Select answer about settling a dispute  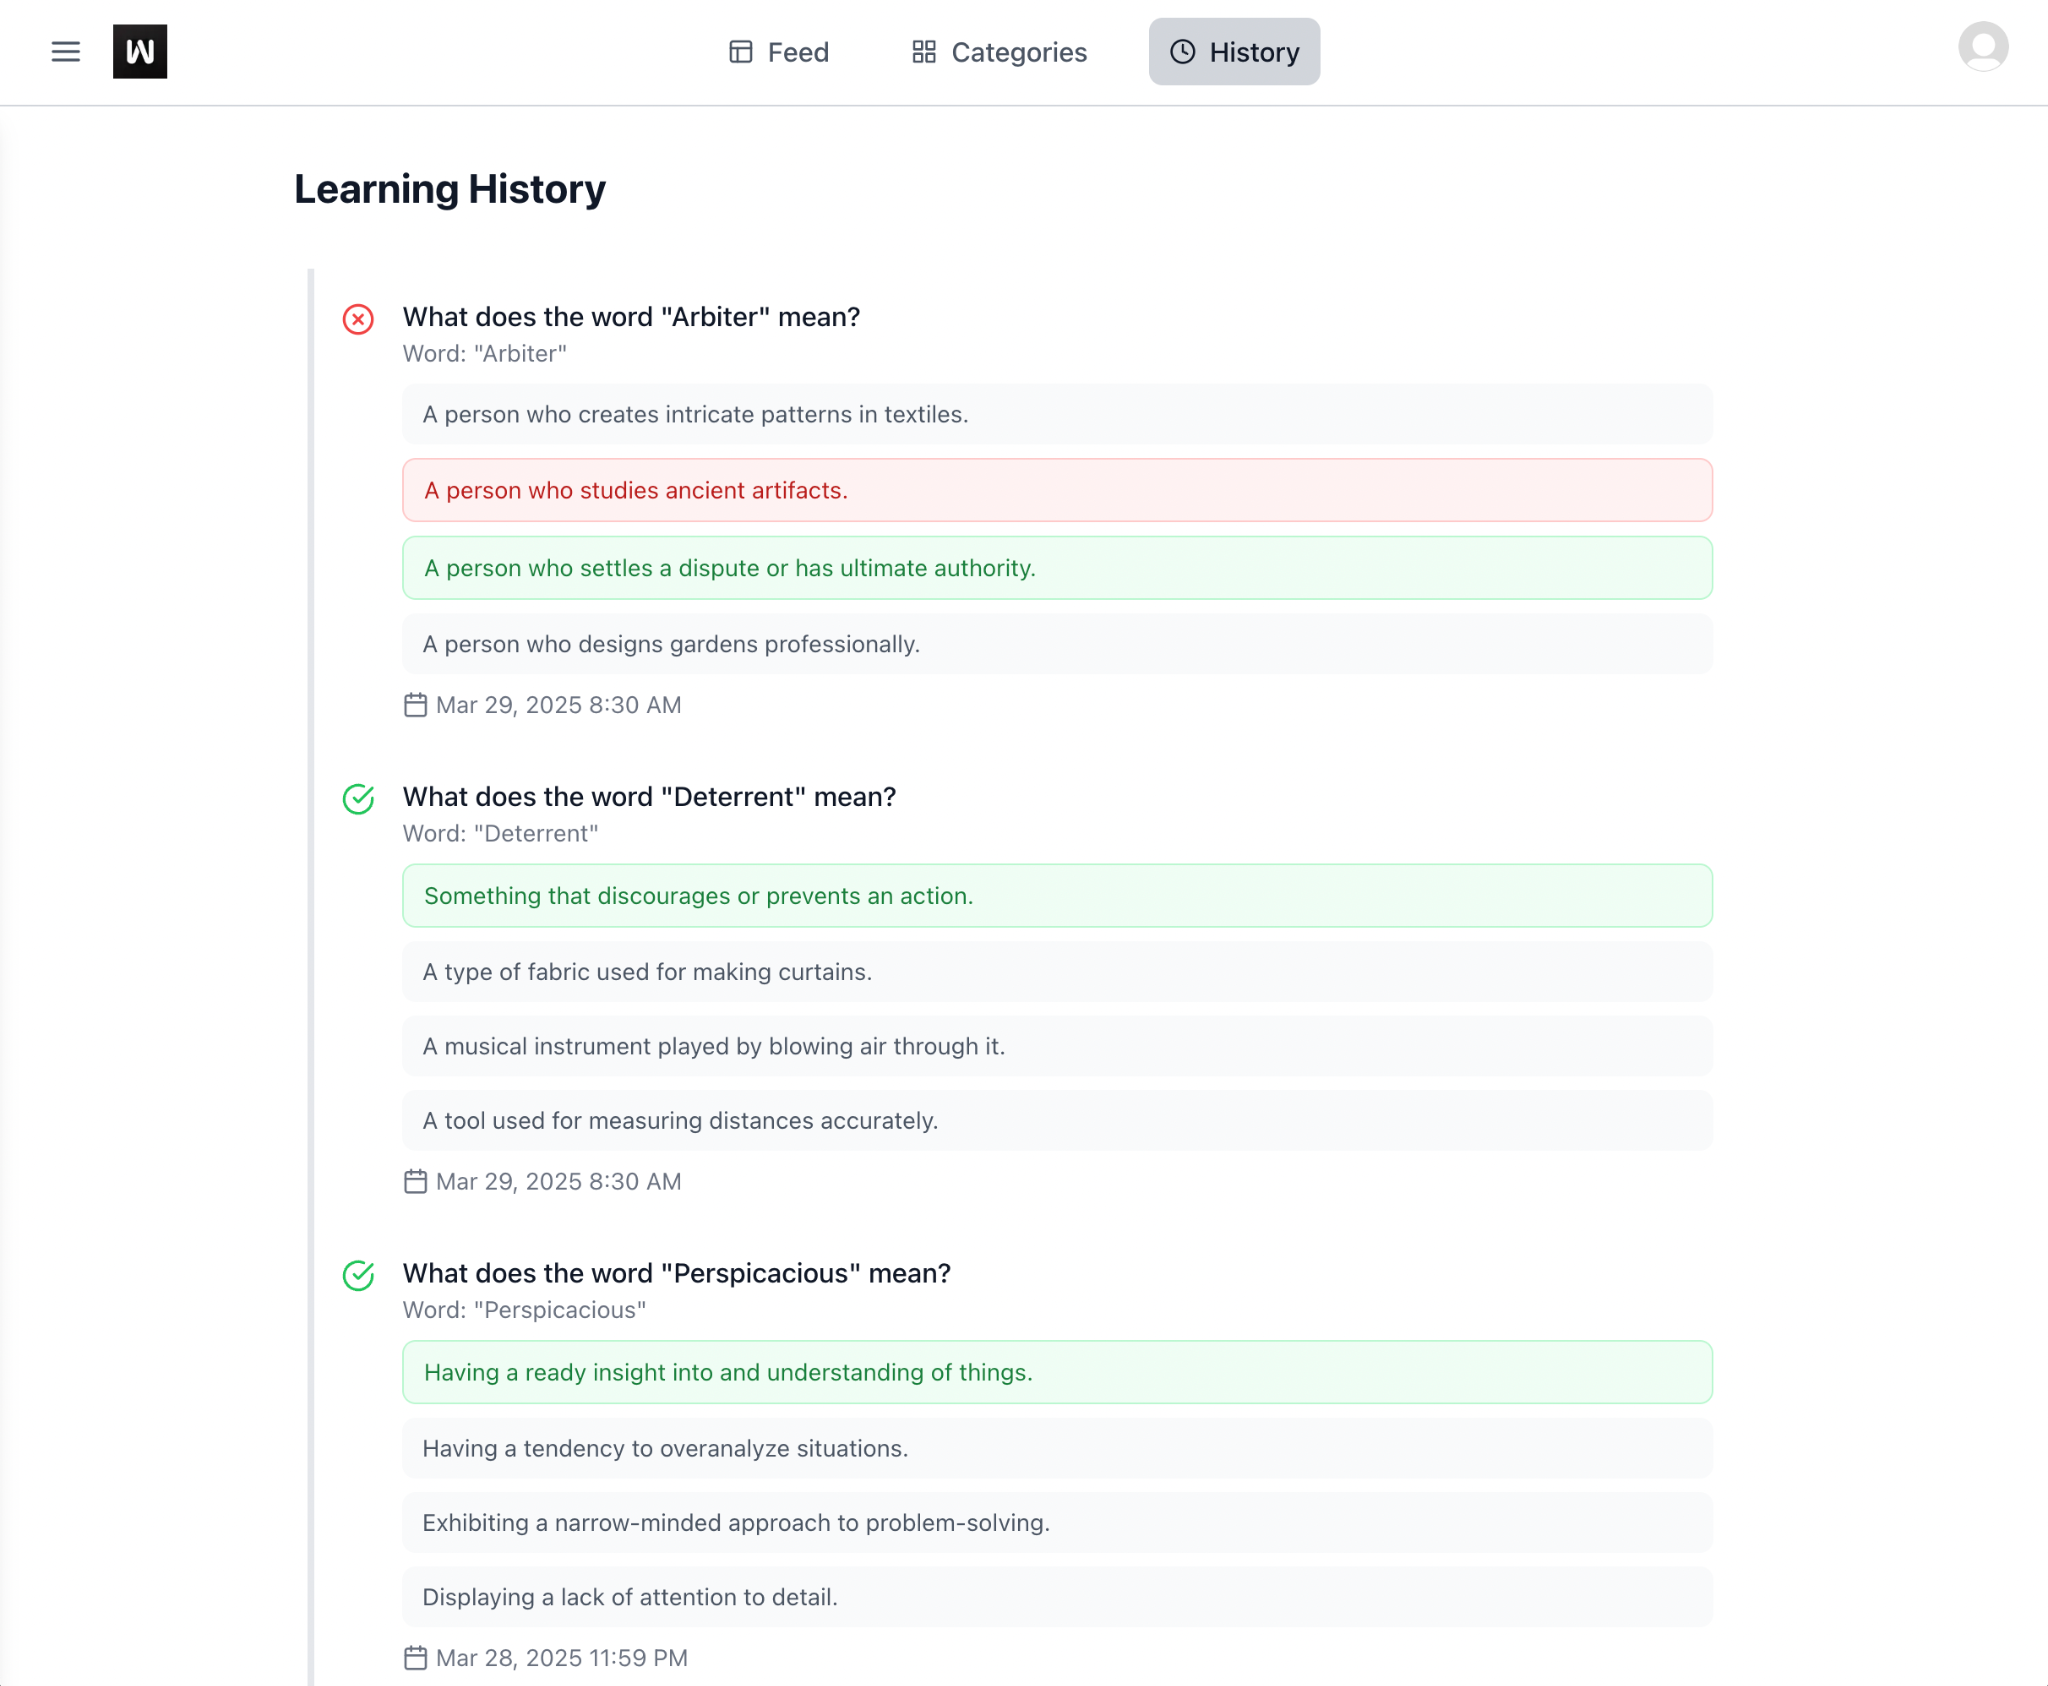(1057, 568)
